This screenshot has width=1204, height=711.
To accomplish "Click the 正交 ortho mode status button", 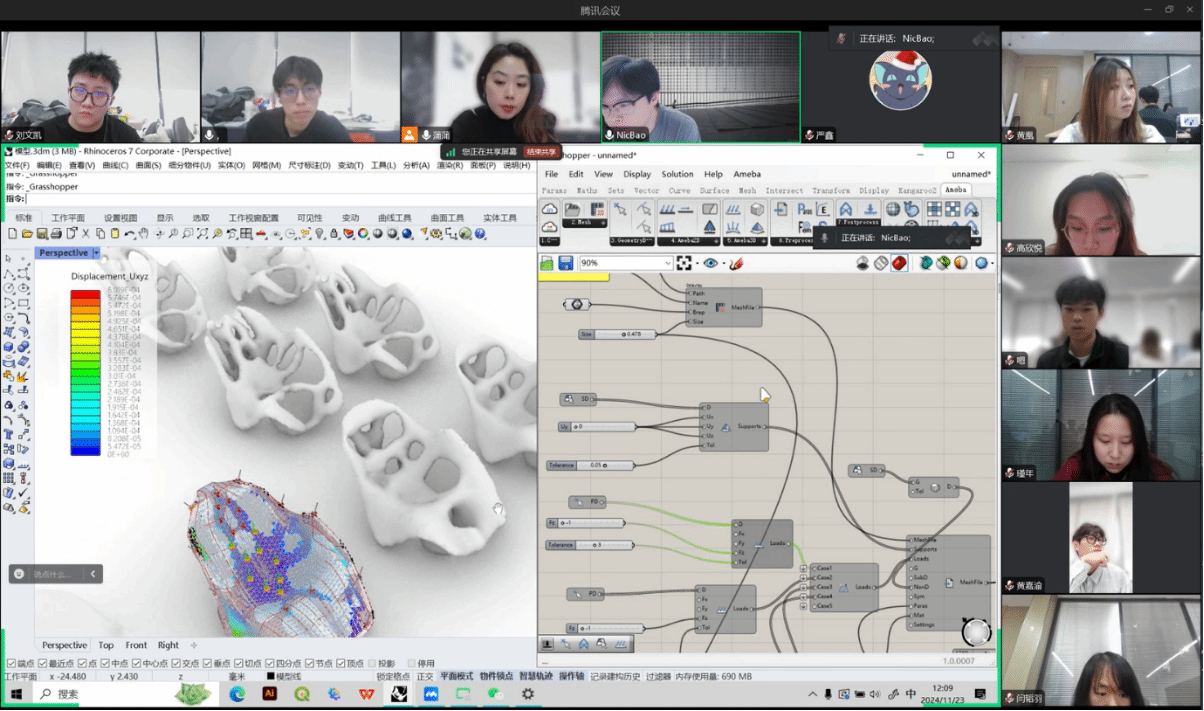I will coord(425,677).
